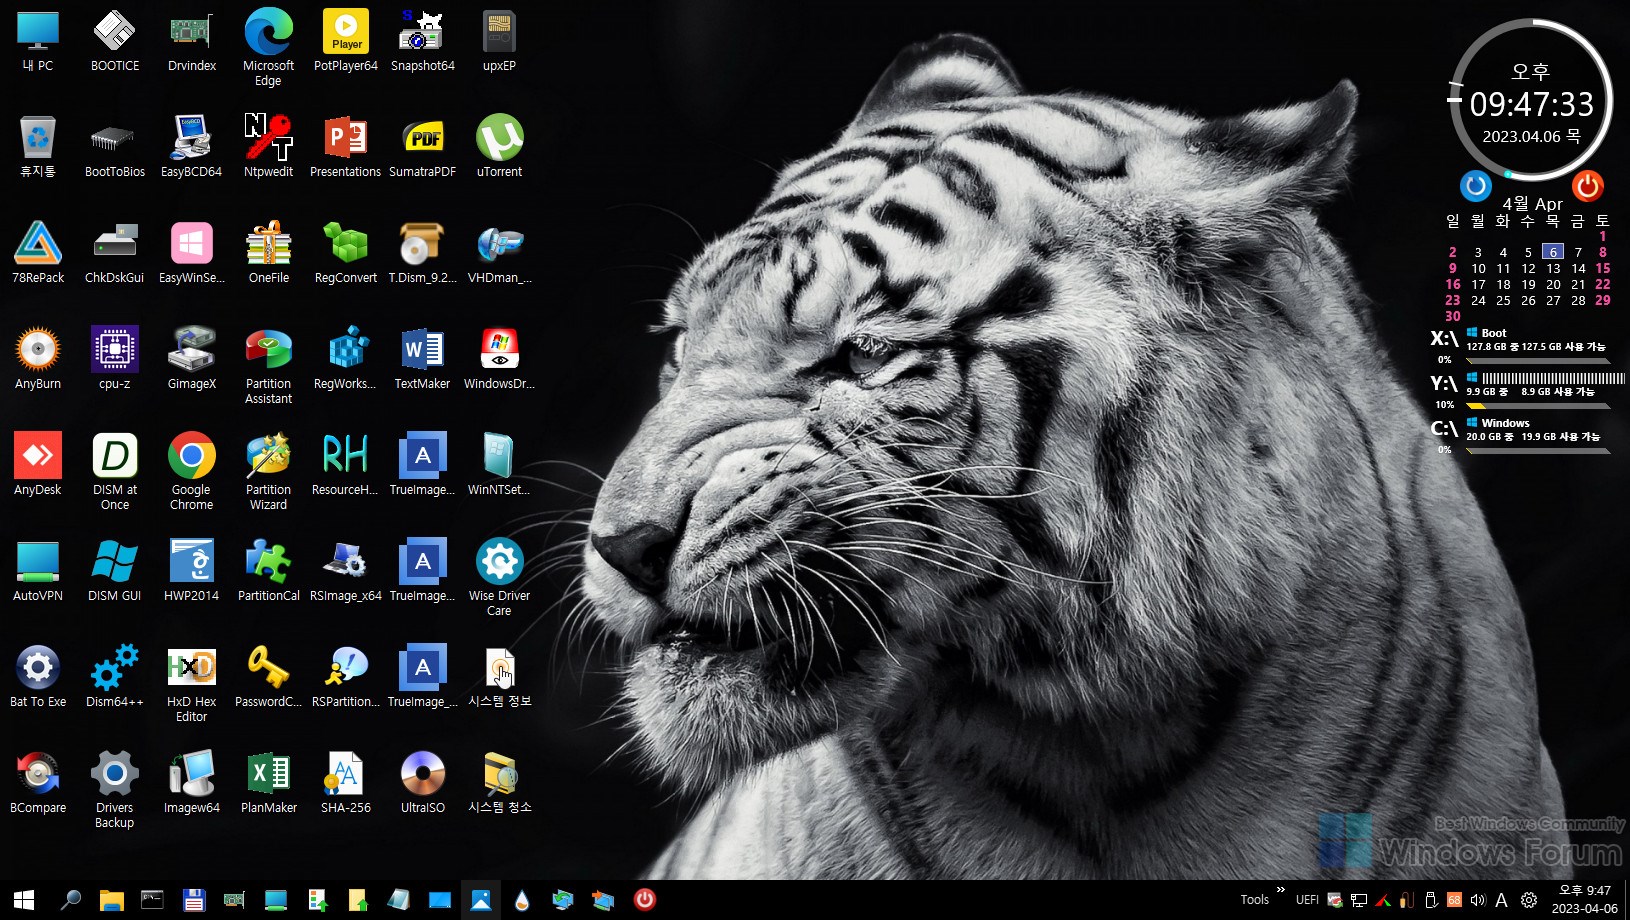
Task: Click the Y:\ drive usage entry
Action: pos(1527,389)
